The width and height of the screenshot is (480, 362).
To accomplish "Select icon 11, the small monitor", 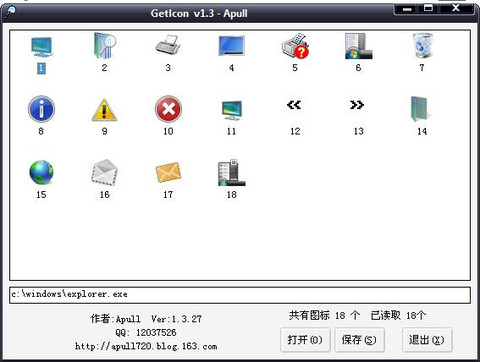I will point(231,110).
